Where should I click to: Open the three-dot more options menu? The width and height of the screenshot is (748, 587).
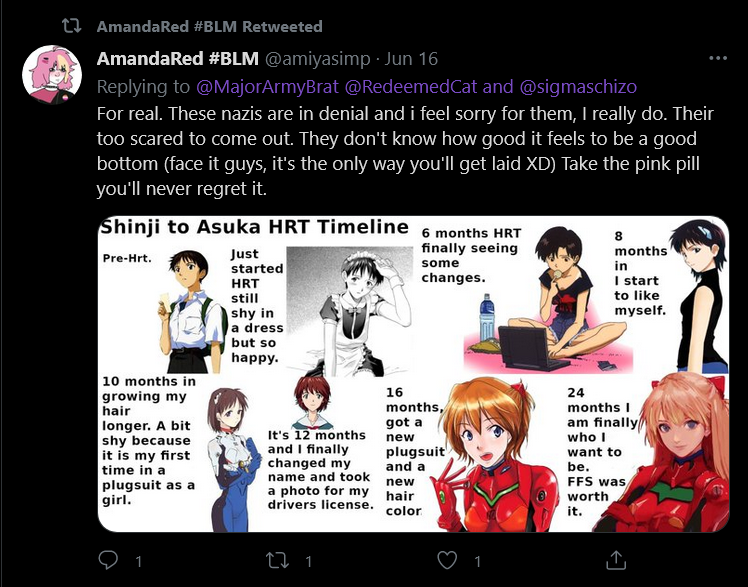tap(718, 59)
